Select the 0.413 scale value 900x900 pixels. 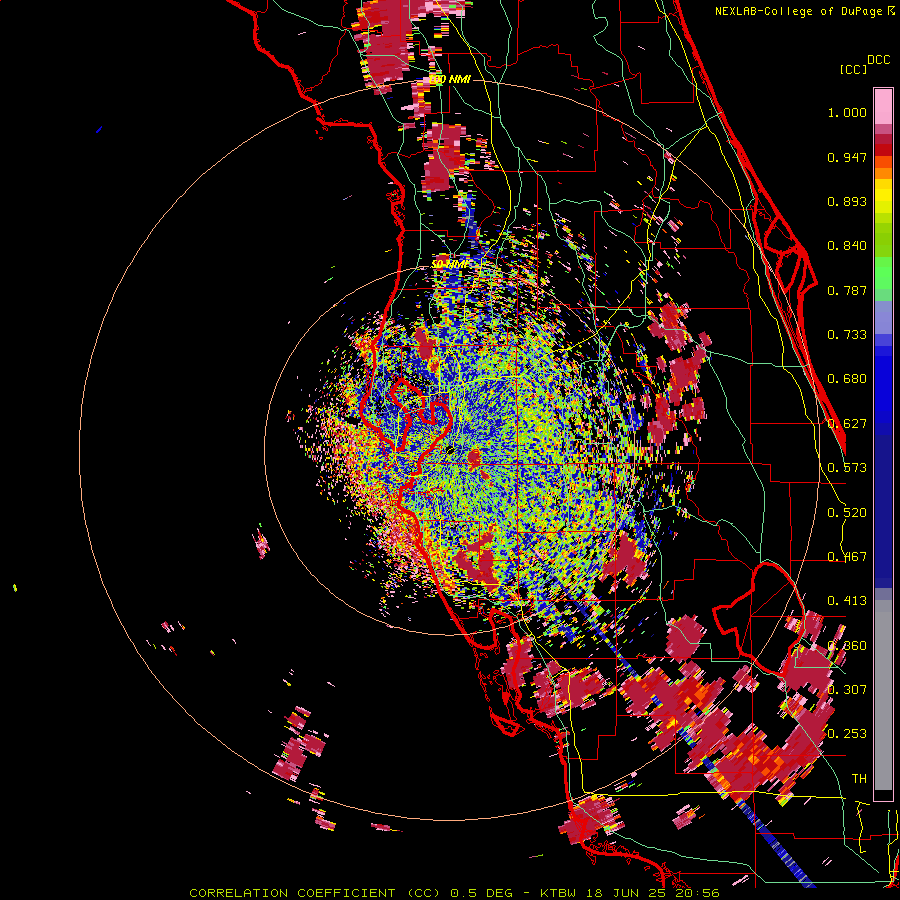click(x=847, y=601)
